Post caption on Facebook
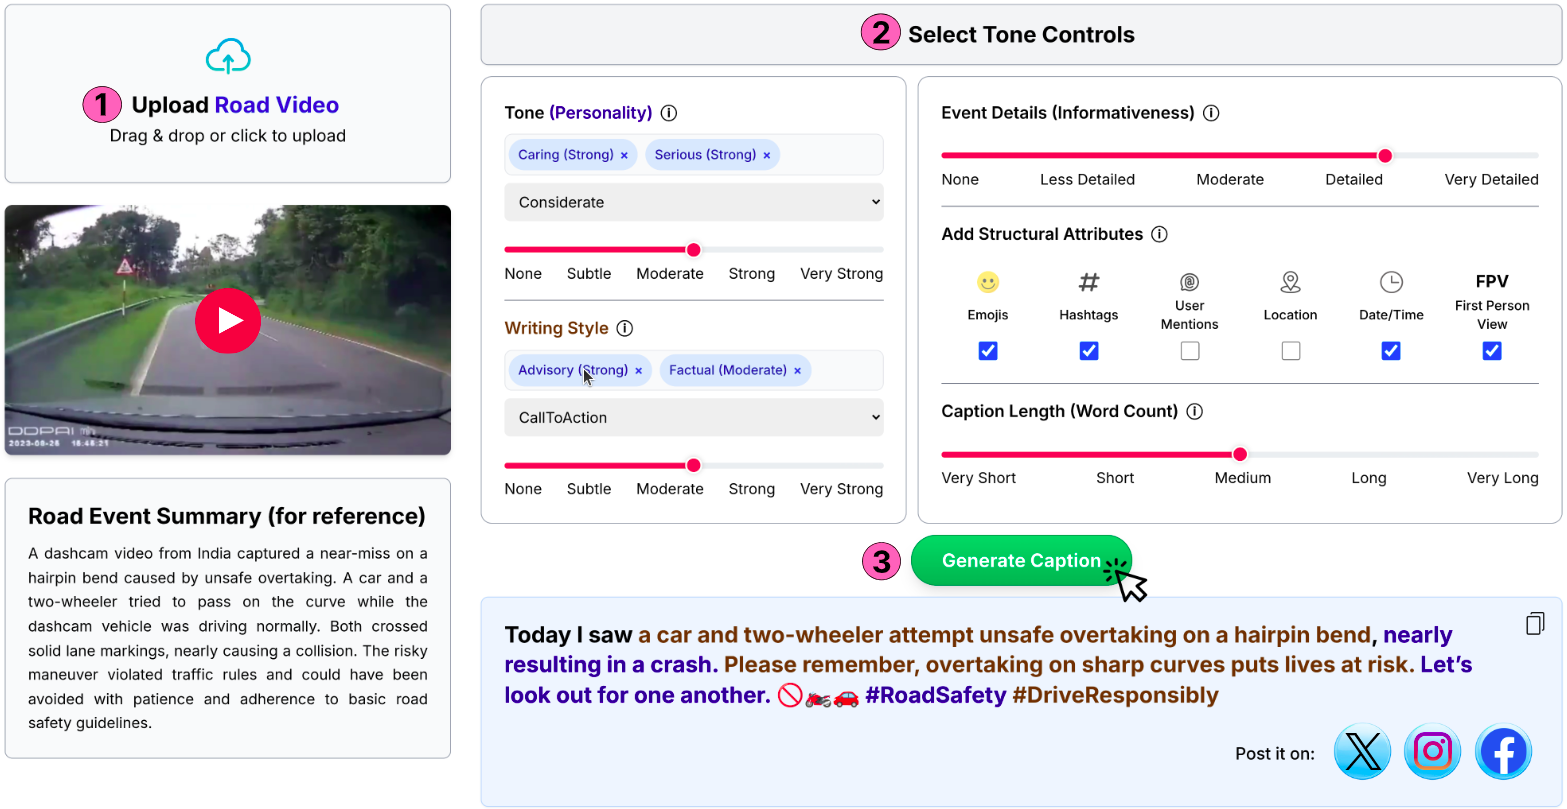The width and height of the screenshot is (1567, 809). (x=1503, y=752)
